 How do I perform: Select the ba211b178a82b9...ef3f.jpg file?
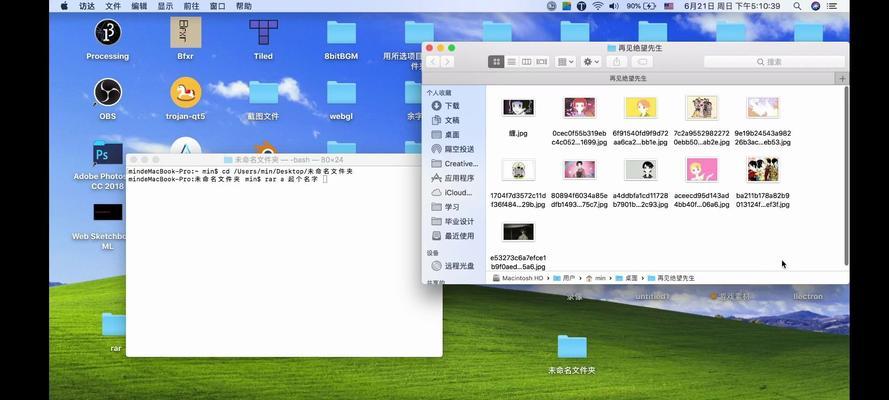coord(763,170)
